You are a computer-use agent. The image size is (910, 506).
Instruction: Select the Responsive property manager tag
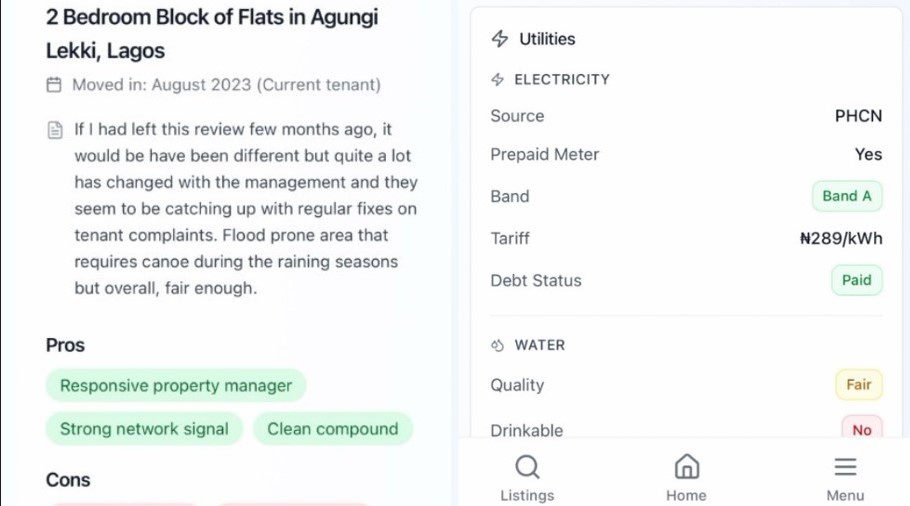coord(176,386)
